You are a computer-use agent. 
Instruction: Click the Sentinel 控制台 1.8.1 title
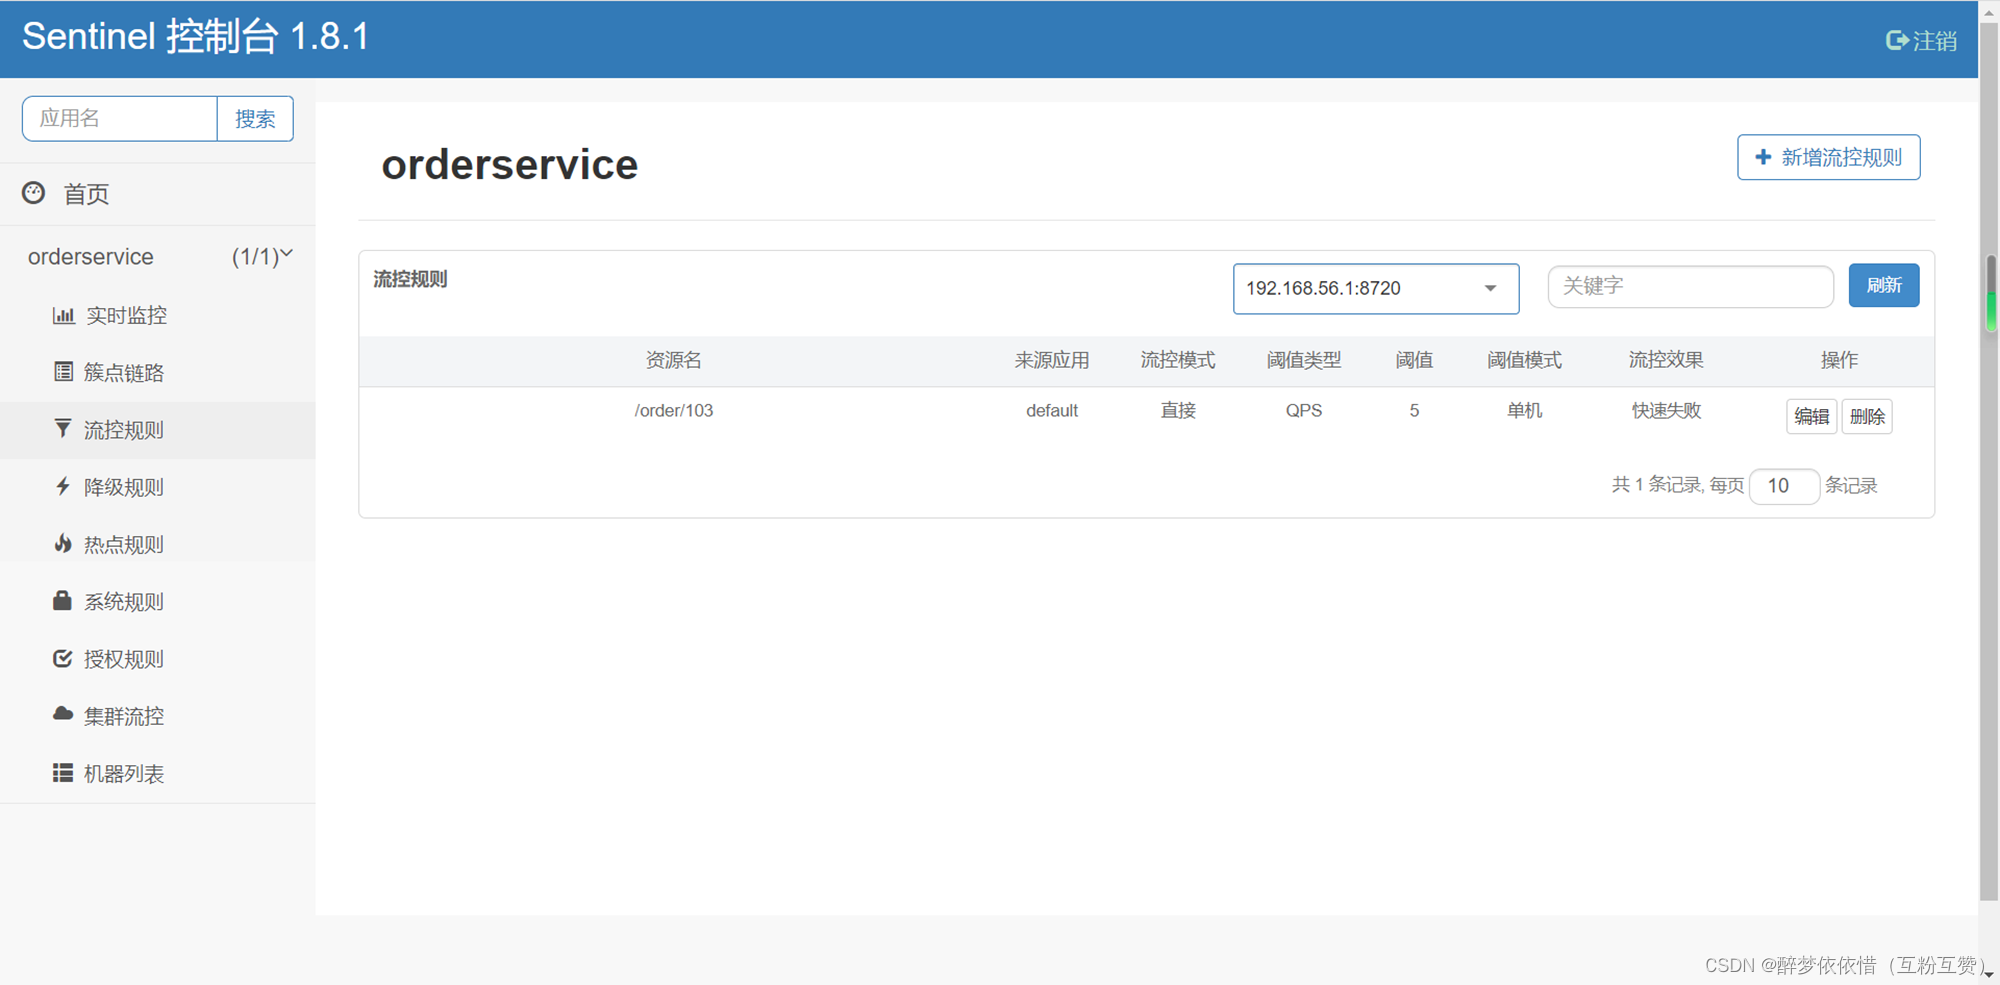(x=196, y=37)
